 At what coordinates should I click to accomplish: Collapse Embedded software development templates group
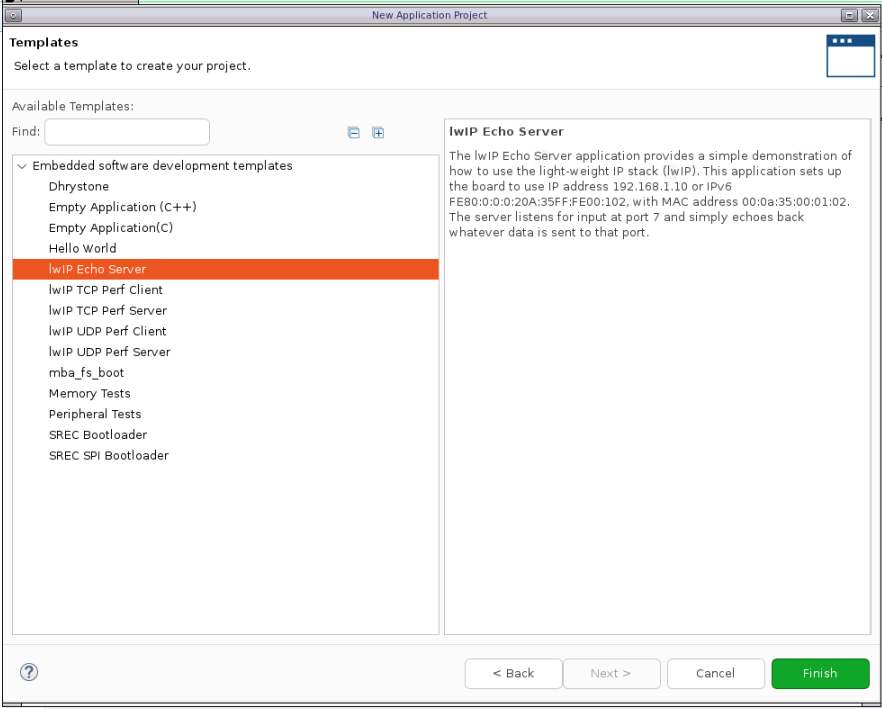[22, 166]
